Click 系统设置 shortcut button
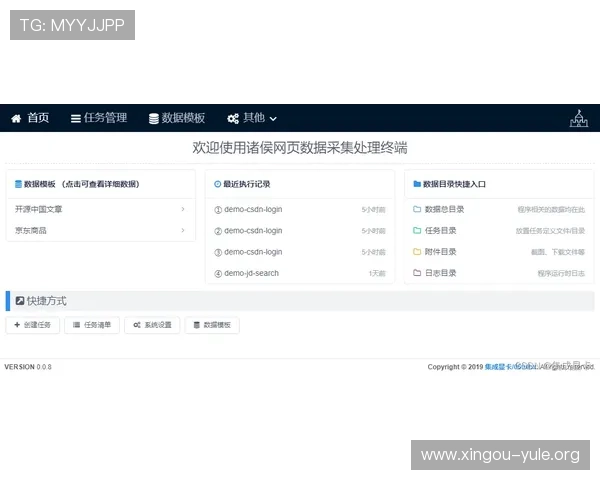The image size is (600, 480). click(152, 325)
